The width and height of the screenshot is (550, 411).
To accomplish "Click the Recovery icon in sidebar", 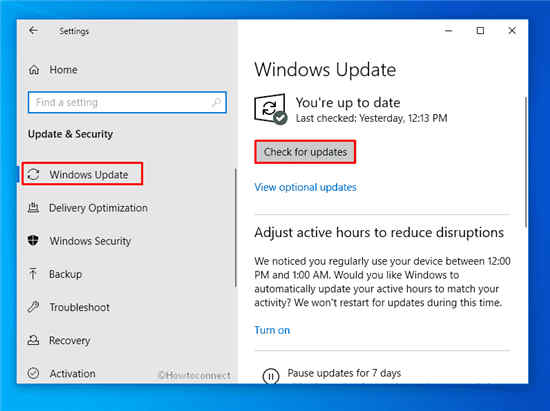I will coord(33,340).
